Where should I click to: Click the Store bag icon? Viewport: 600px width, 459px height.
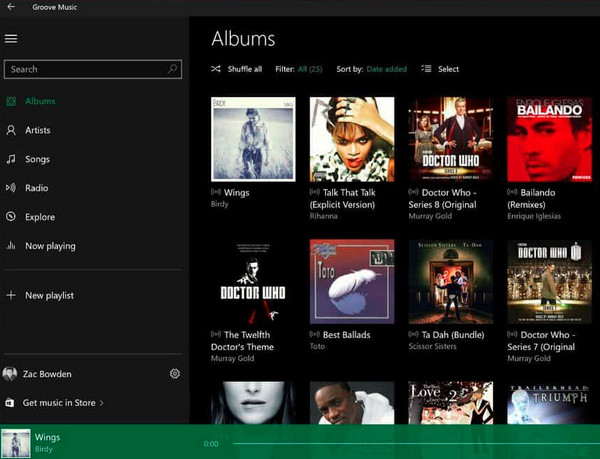point(10,403)
